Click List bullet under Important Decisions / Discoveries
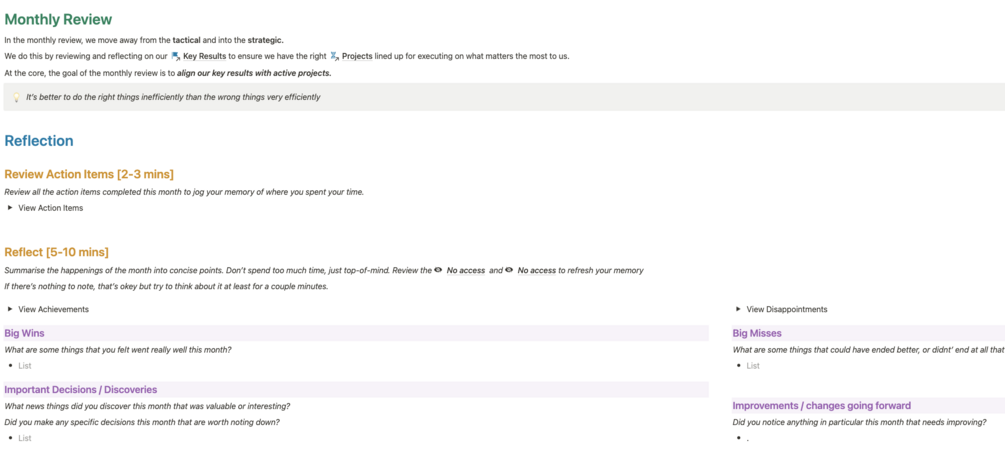Screen dimensions: 1005x459 click(x=25, y=438)
